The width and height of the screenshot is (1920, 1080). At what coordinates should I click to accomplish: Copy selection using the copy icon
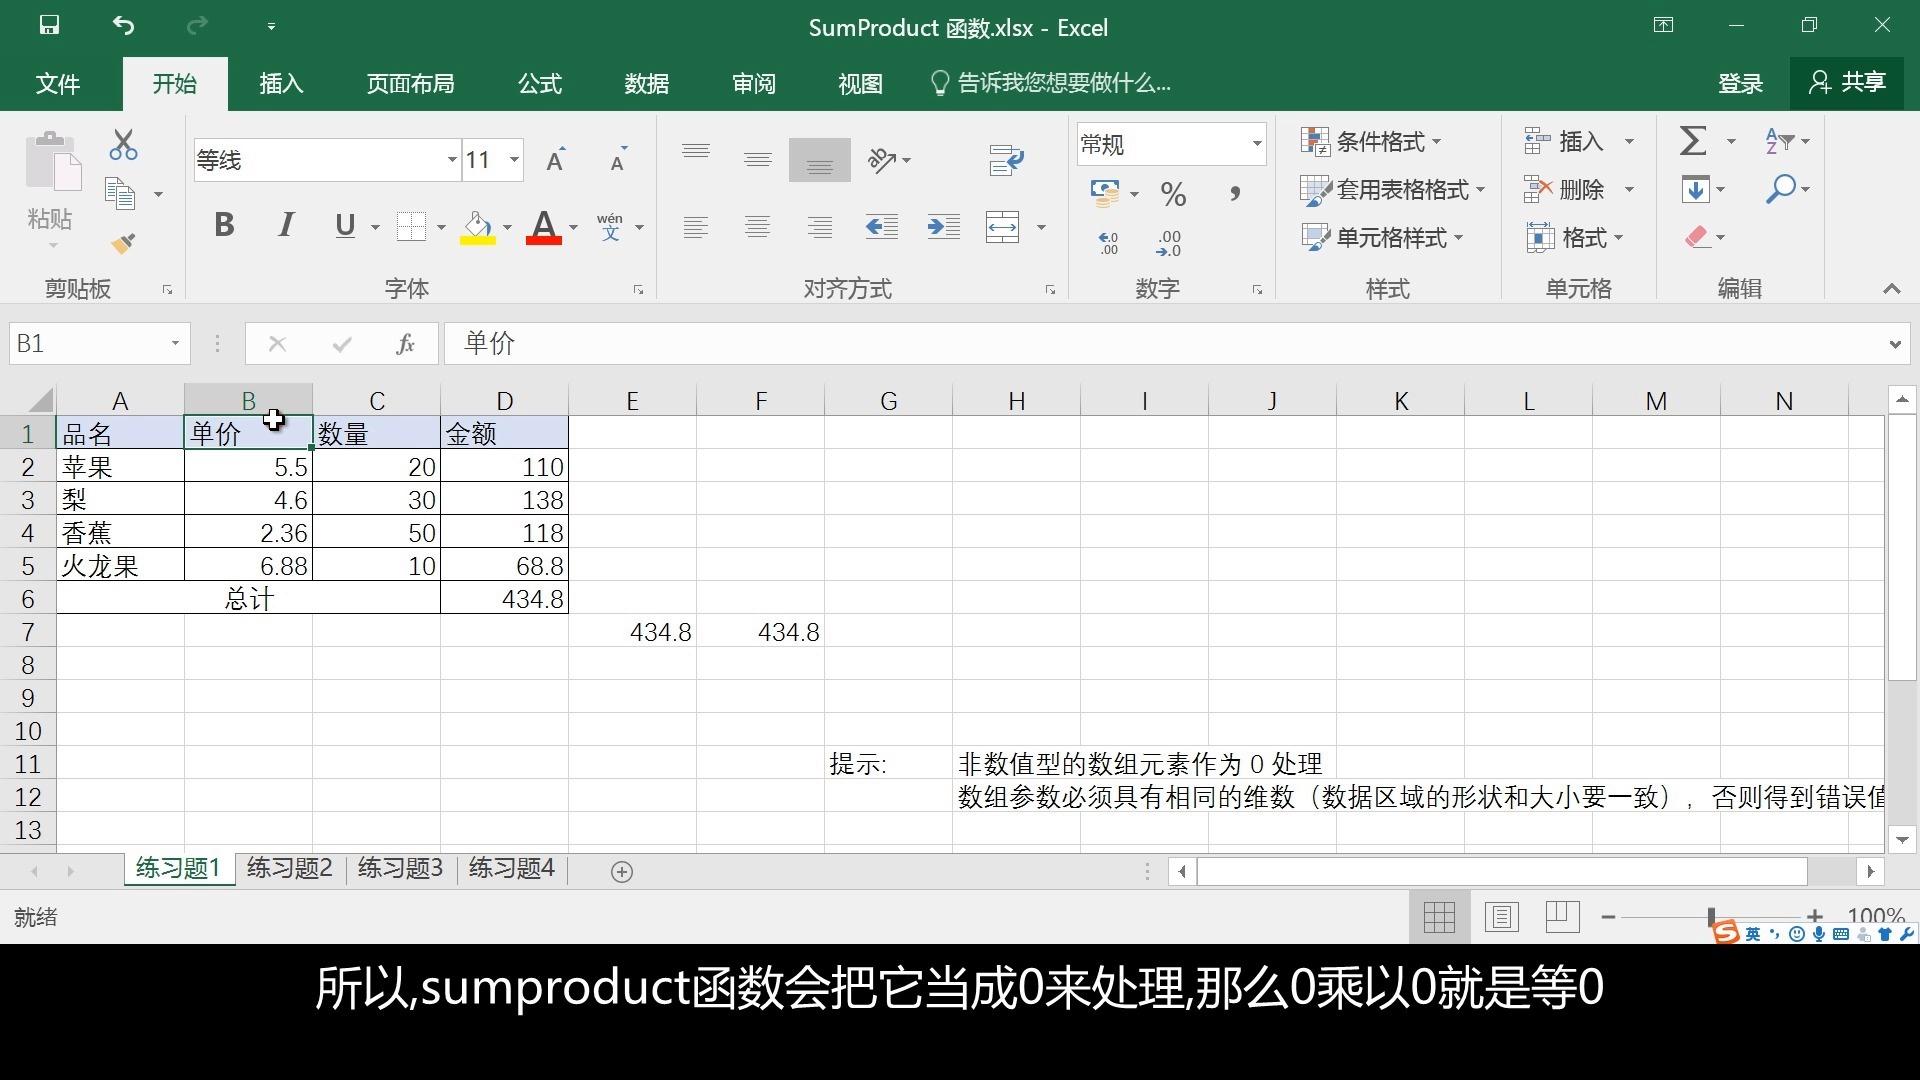[x=121, y=194]
